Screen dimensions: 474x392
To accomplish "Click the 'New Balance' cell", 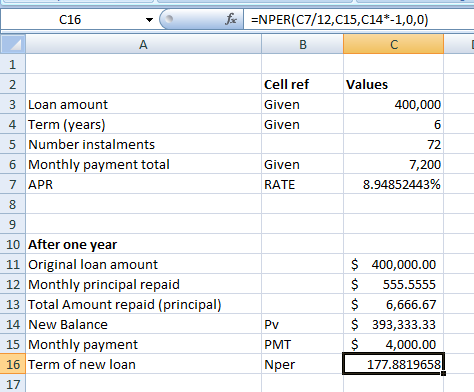I will pyautogui.click(x=143, y=324).
